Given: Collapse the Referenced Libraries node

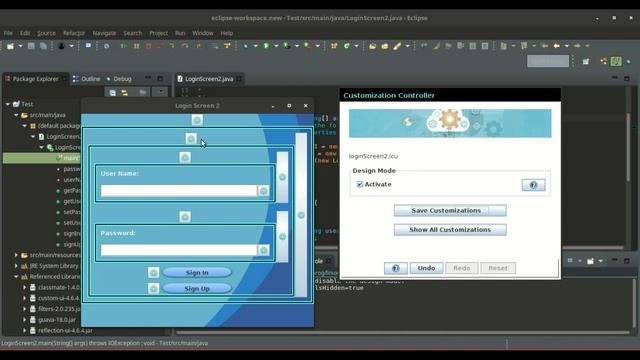Looking at the screenshot, I should [x=16, y=277].
